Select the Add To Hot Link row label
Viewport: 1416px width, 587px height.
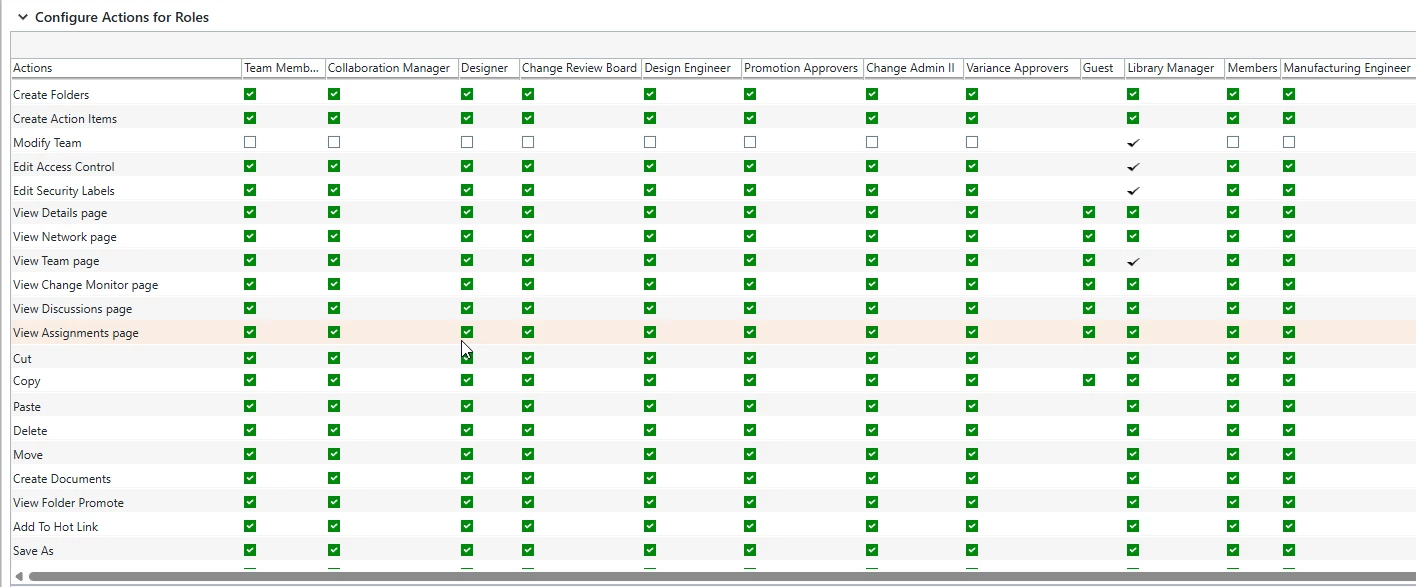pyautogui.click(x=56, y=527)
